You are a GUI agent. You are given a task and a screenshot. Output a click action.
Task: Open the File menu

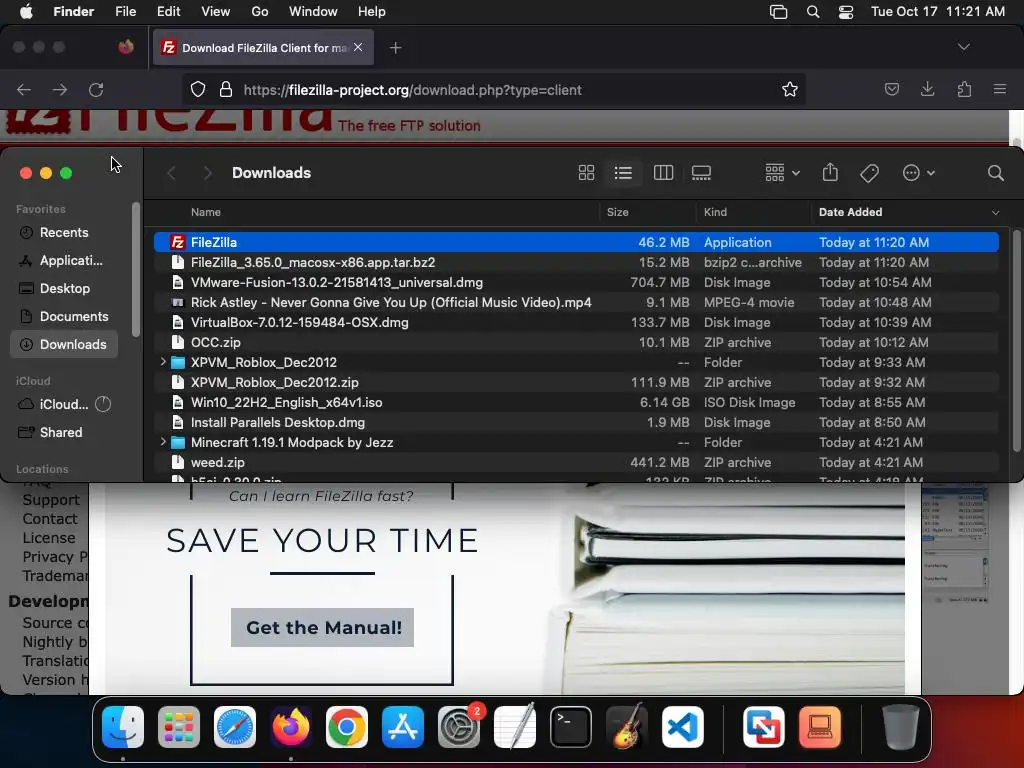click(125, 12)
